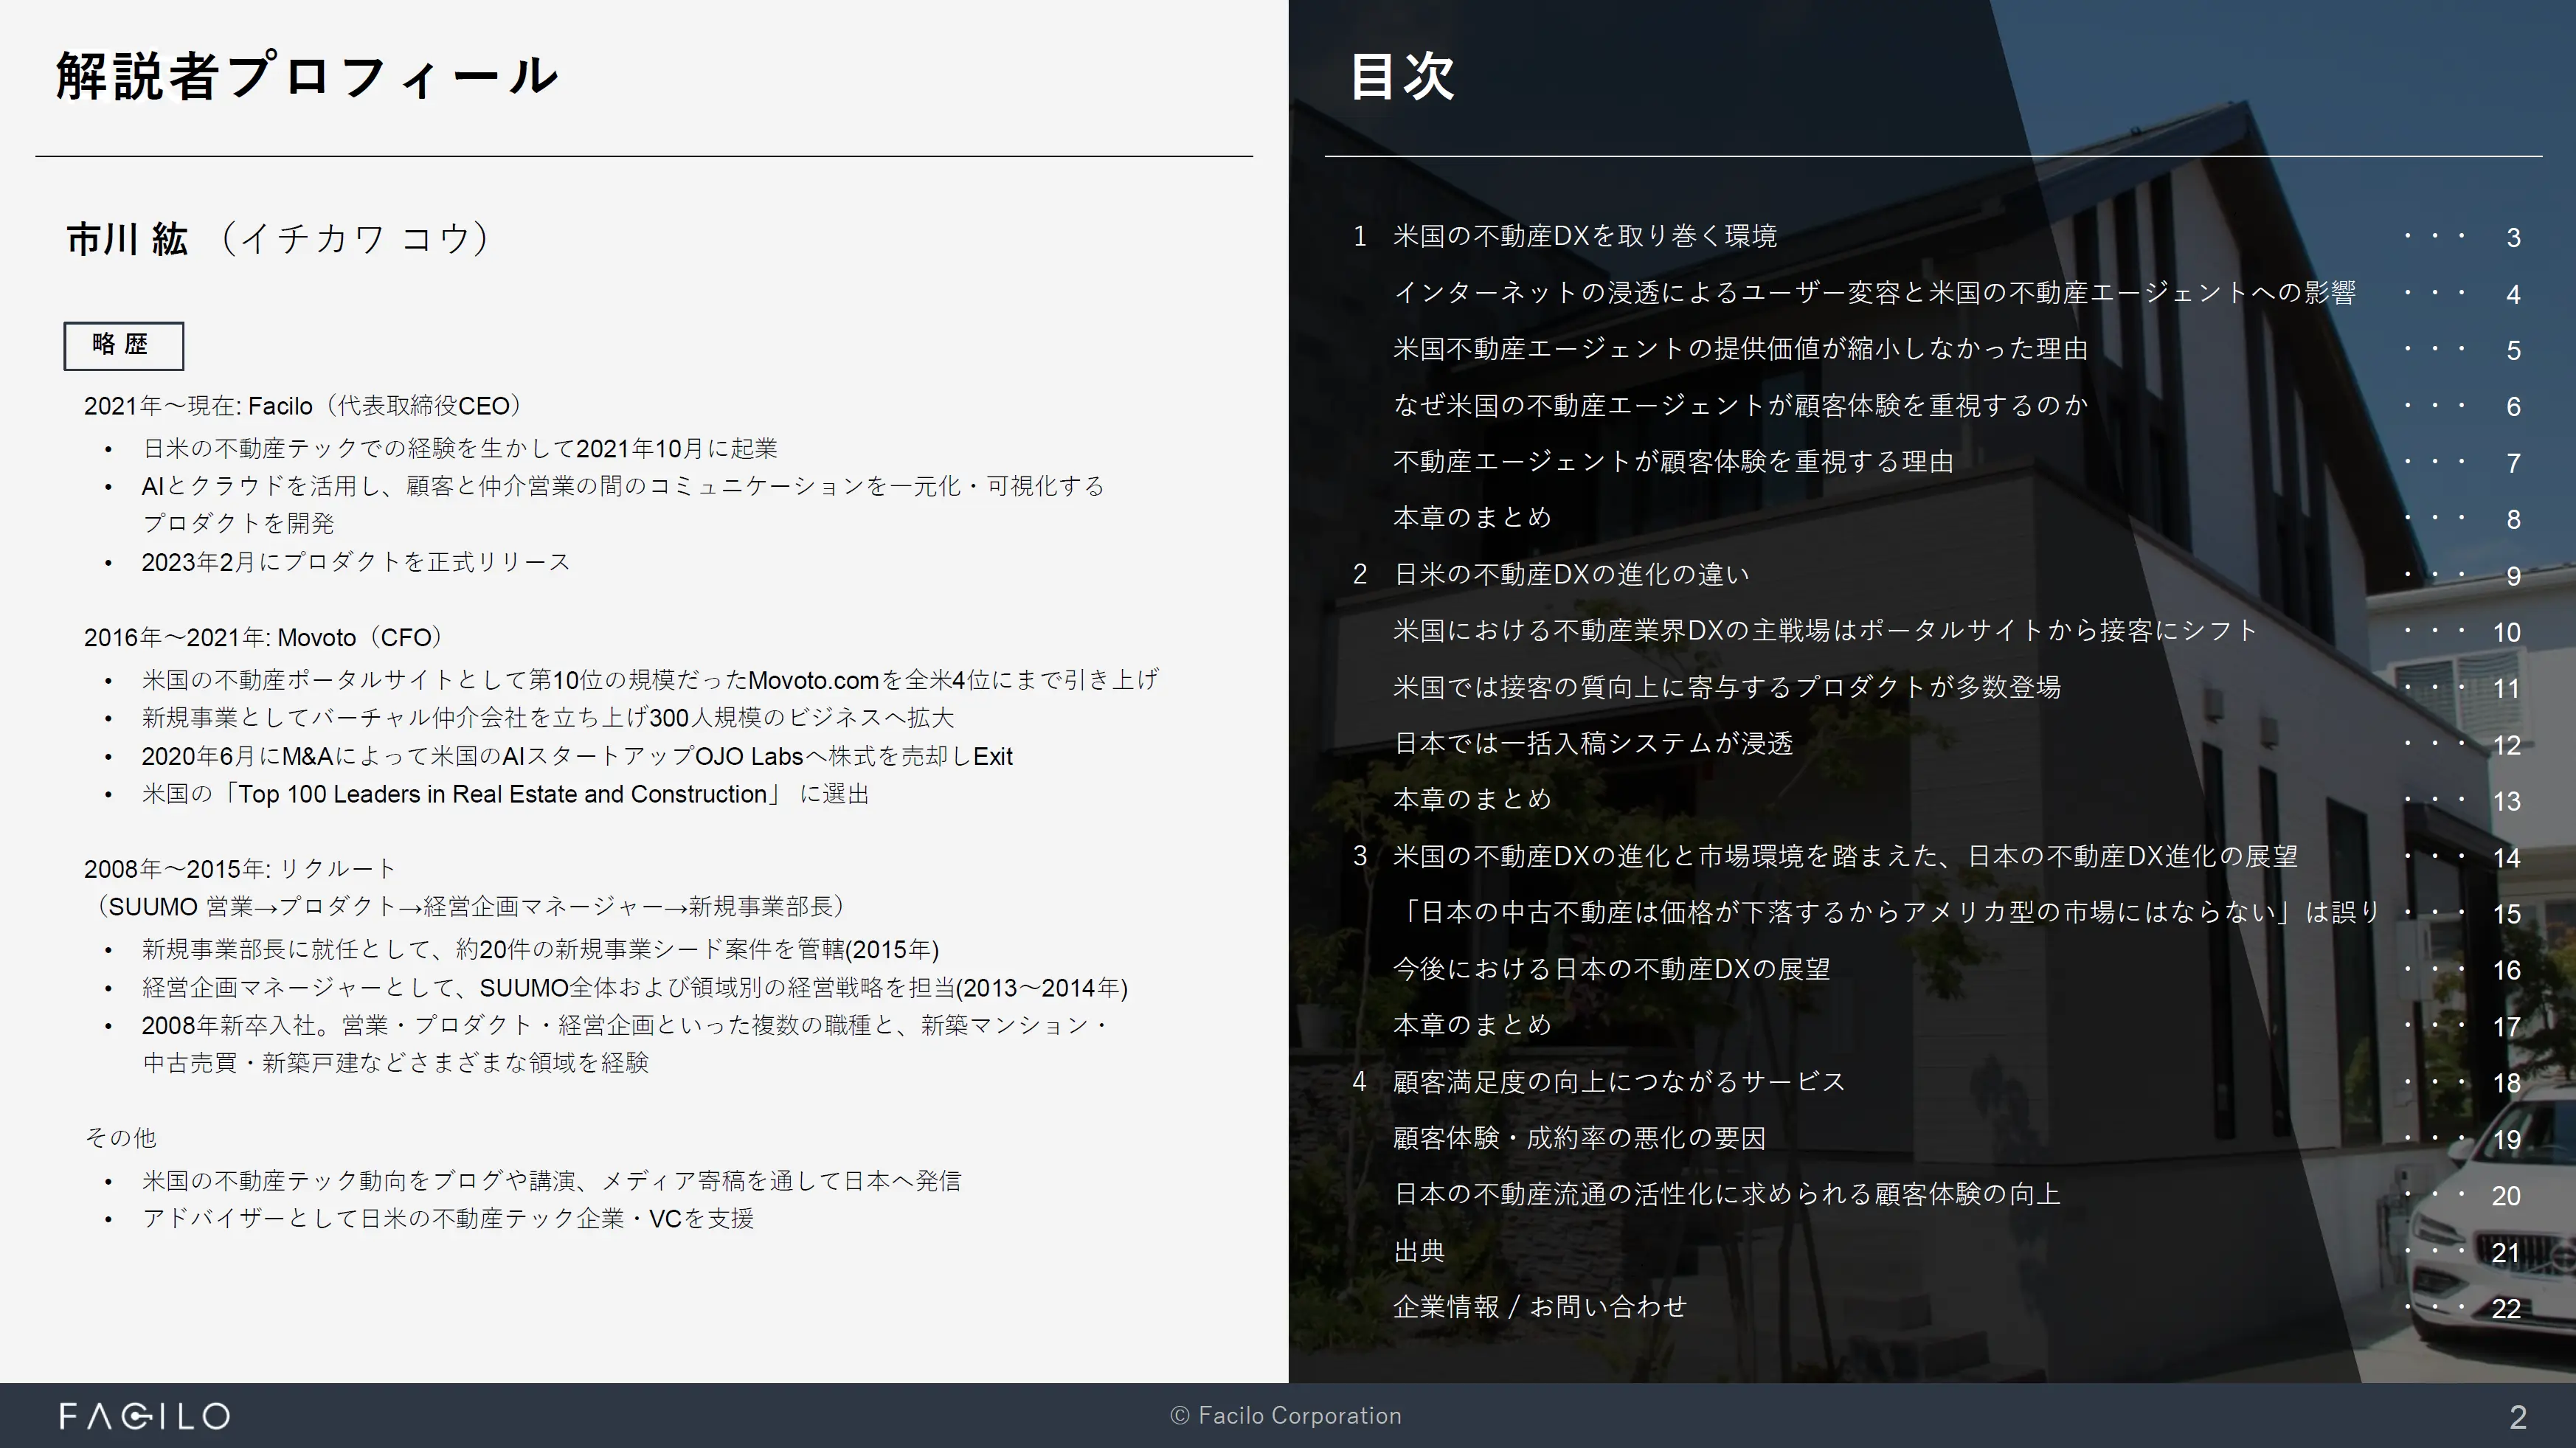Open 米国では接客の質向上に寄与するプロダクトが多数登場 entry
Viewport: 2576px width, 1448px height.
coord(1726,687)
